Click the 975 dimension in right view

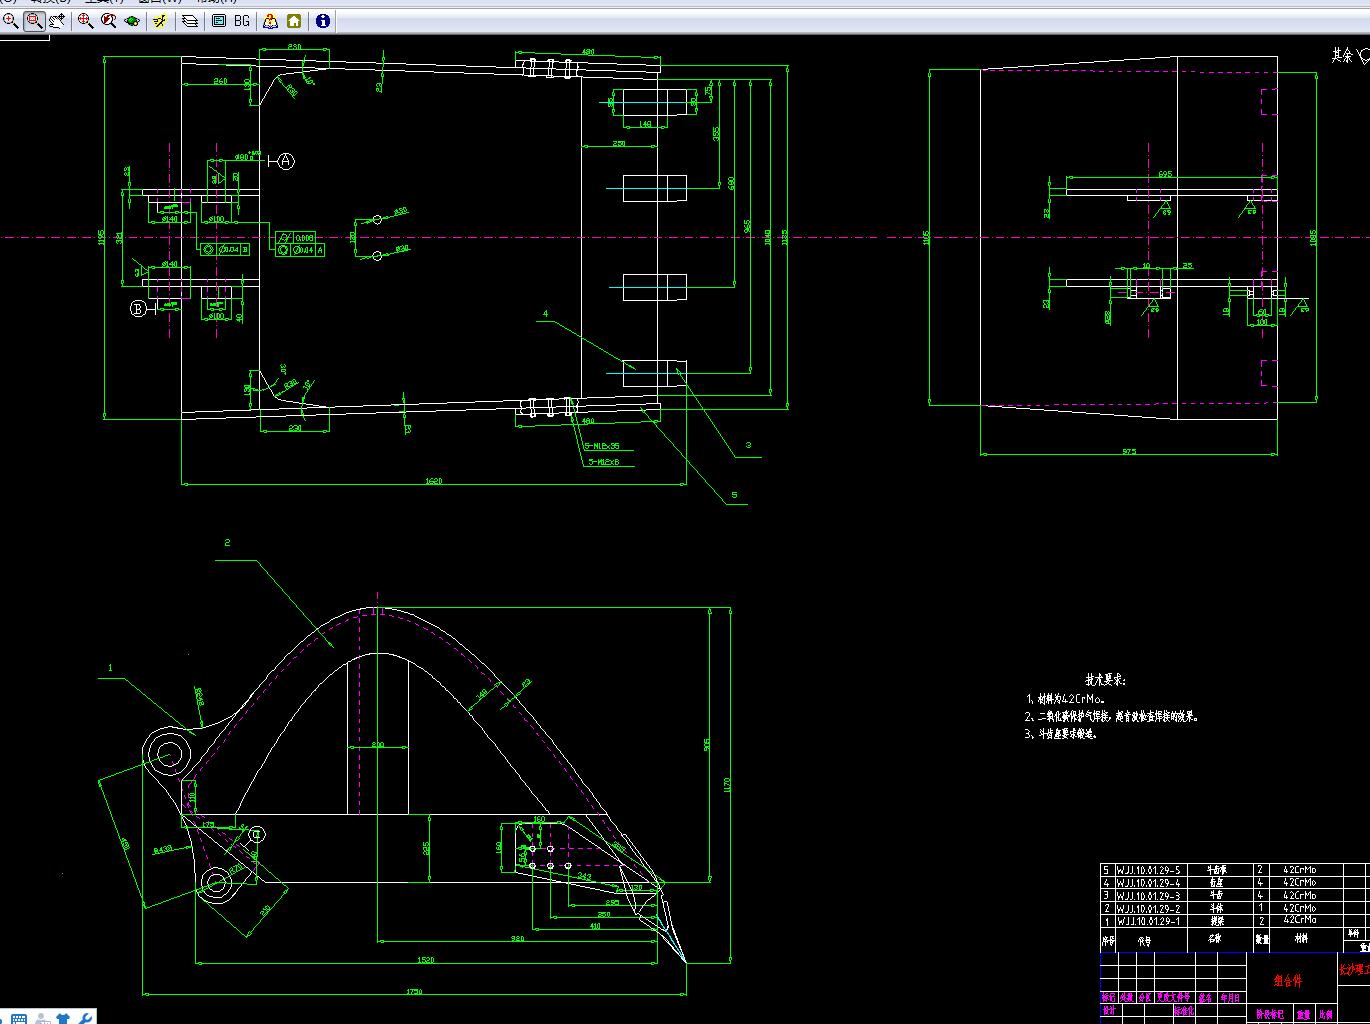pos(1129,452)
